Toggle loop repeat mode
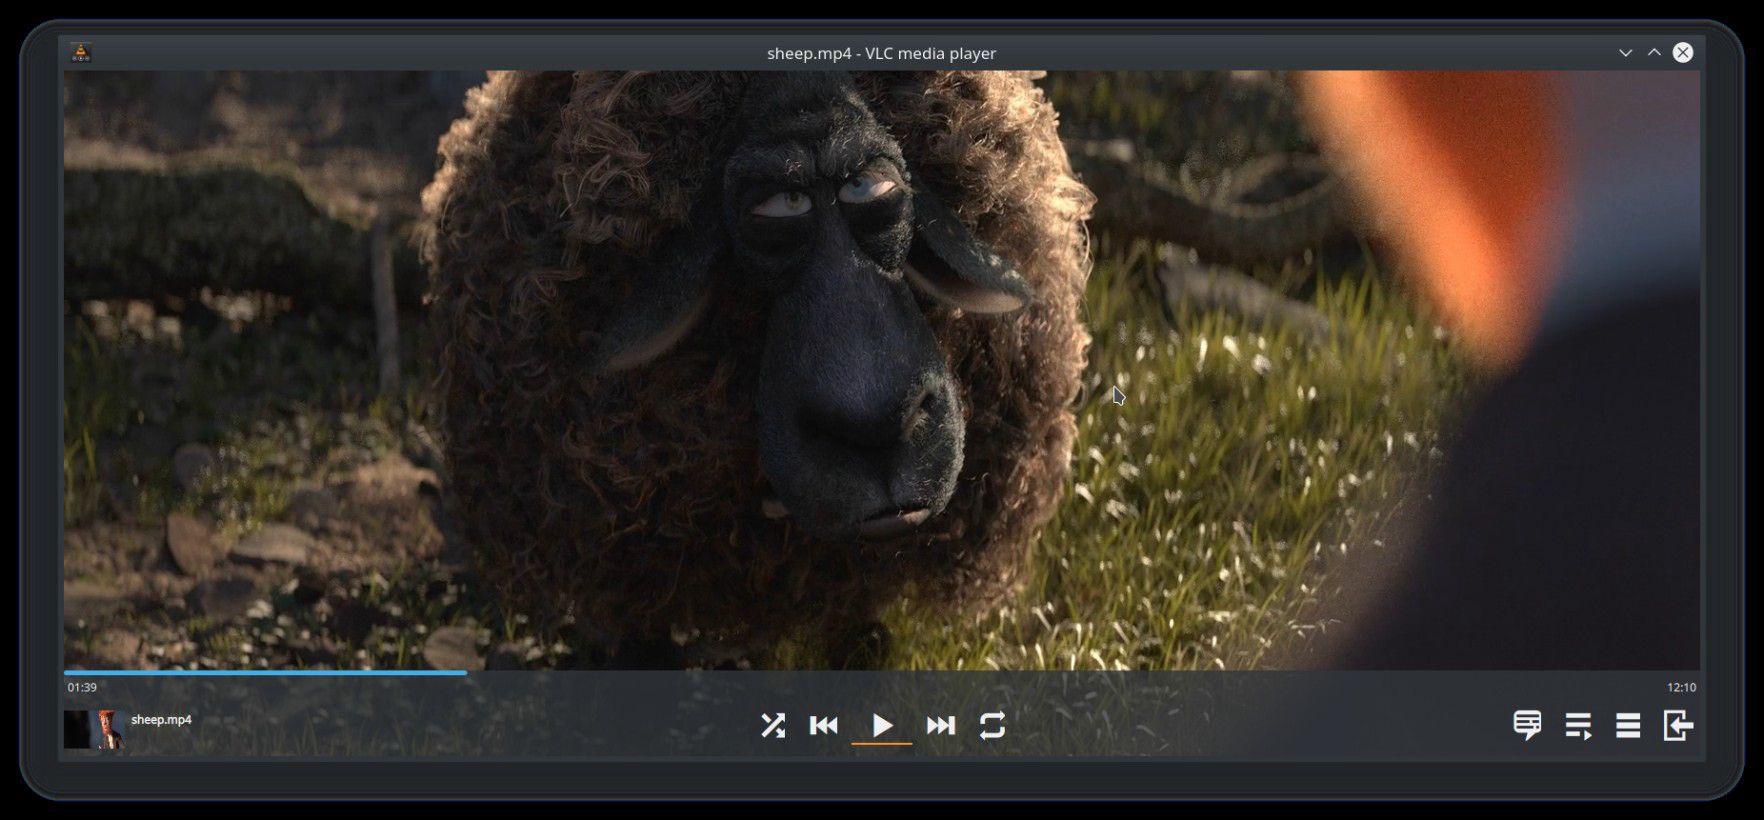This screenshot has height=820, width=1764. point(992,725)
